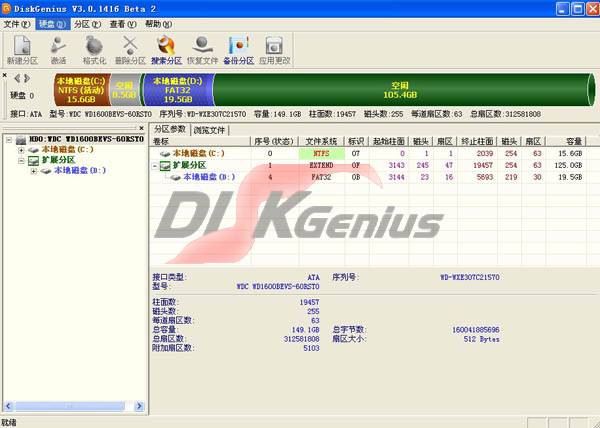Click the 512 Bytes sector size value
The height and width of the screenshot is (428, 600).
coord(481,339)
